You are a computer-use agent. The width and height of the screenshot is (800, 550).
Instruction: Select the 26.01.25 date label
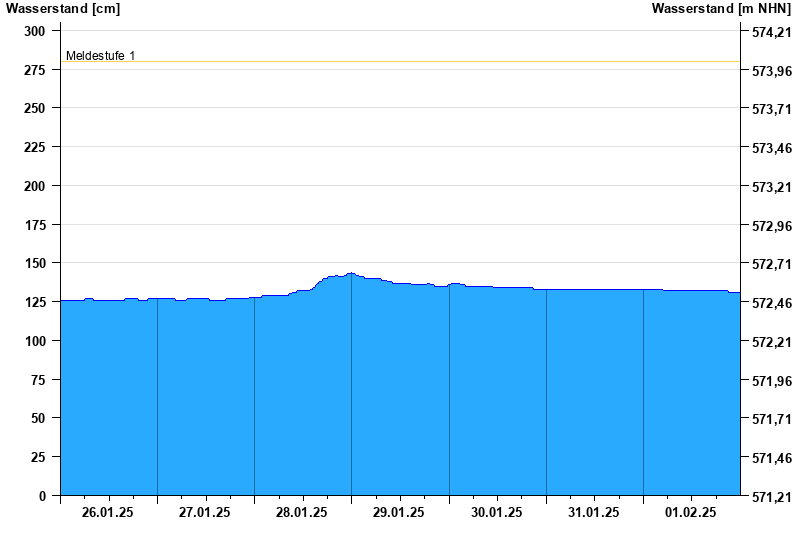108,512
